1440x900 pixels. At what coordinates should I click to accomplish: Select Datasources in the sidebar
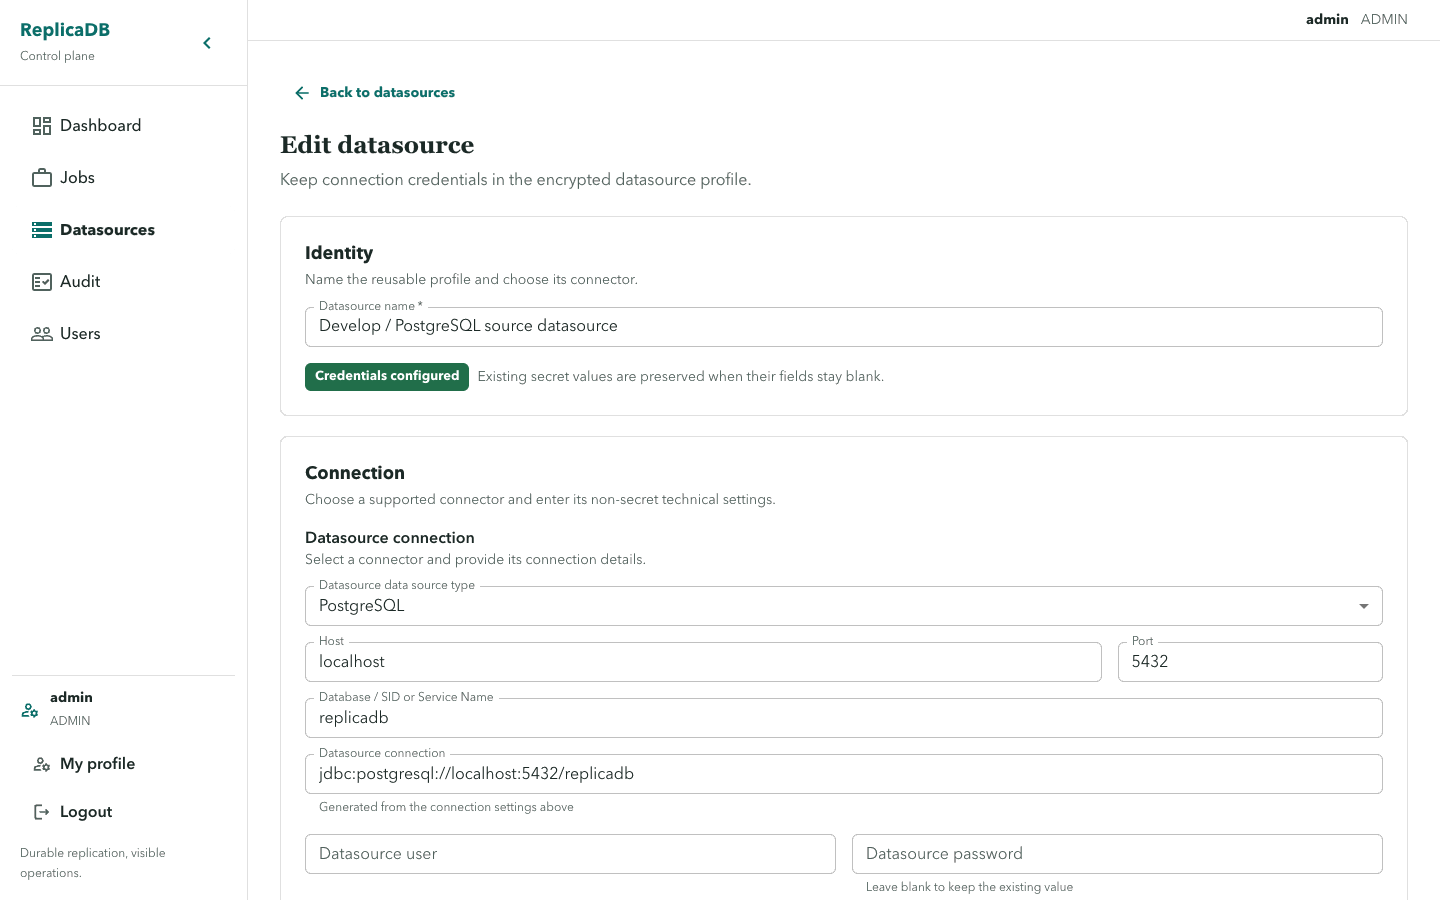124,230
